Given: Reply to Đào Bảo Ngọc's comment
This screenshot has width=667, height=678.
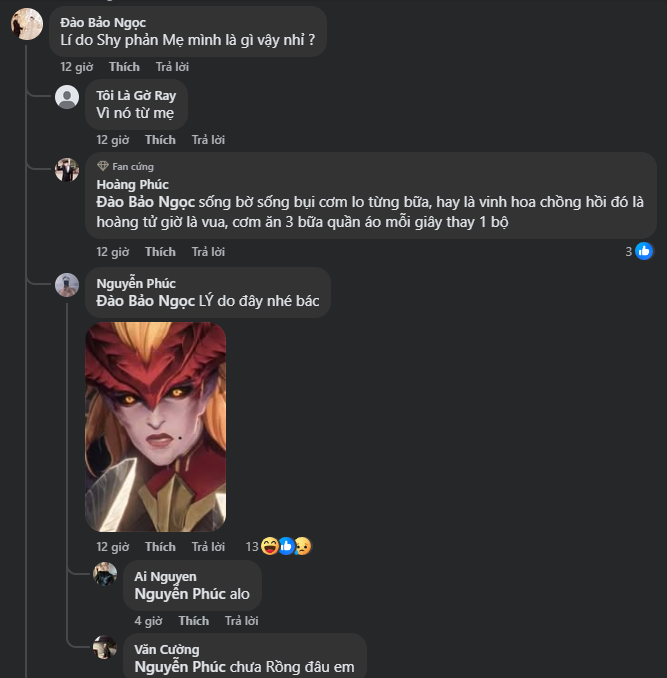Looking at the screenshot, I should 172,67.
